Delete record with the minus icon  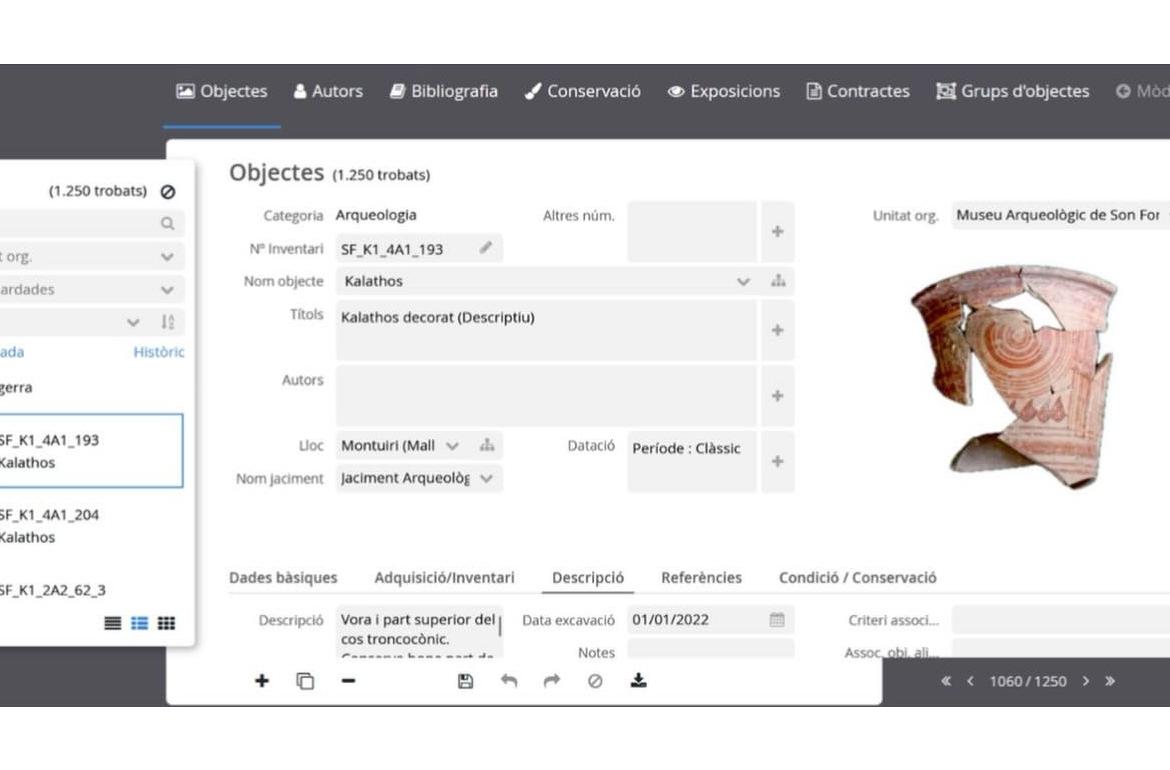coord(348,682)
